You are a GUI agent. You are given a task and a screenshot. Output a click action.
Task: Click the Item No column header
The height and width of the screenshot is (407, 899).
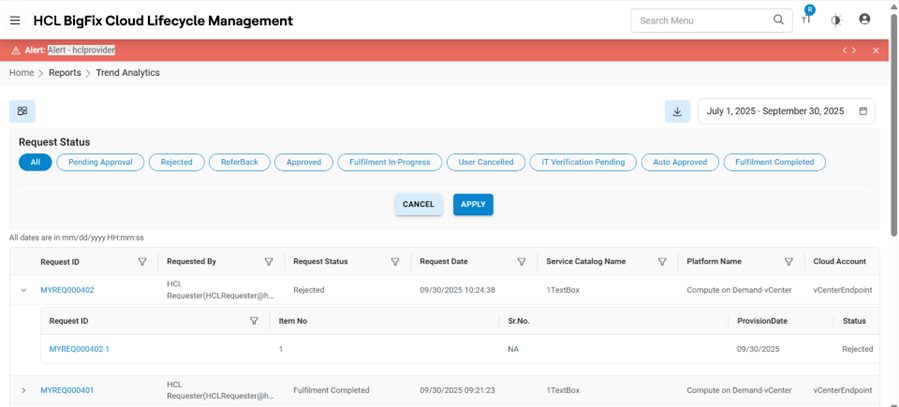click(x=293, y=321)
